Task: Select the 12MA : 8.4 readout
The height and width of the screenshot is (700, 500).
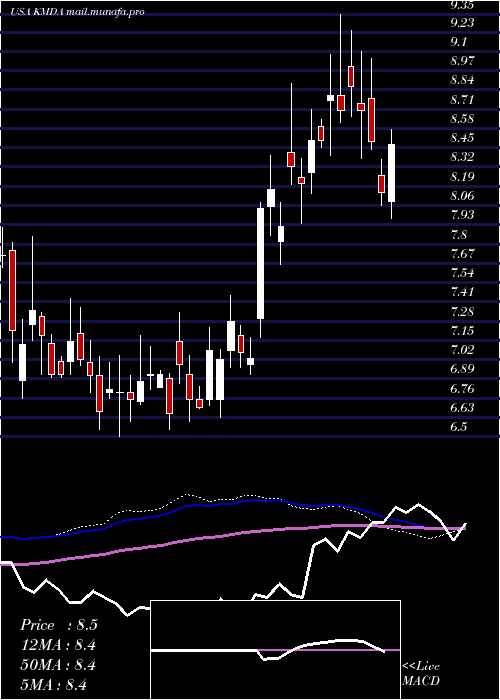Action: [58, 645]
